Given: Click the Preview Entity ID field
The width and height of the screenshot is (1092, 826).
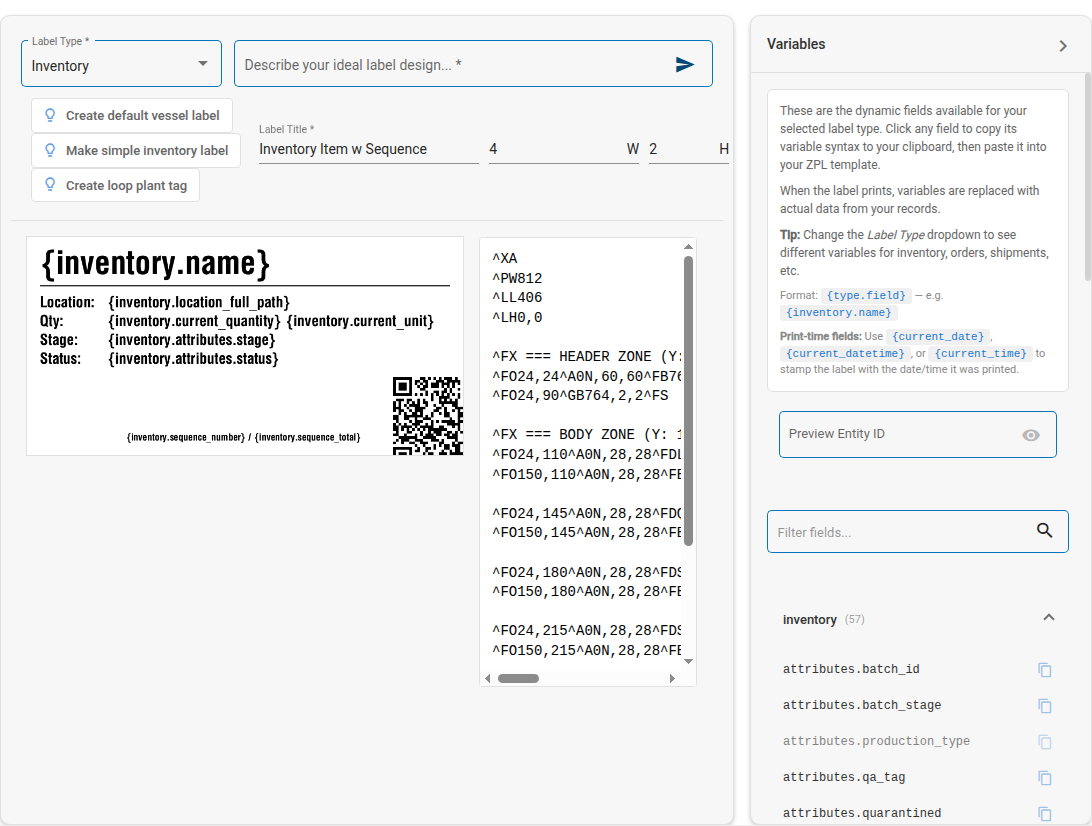Looking at the screenshot, I should click(x=917, y=435).
